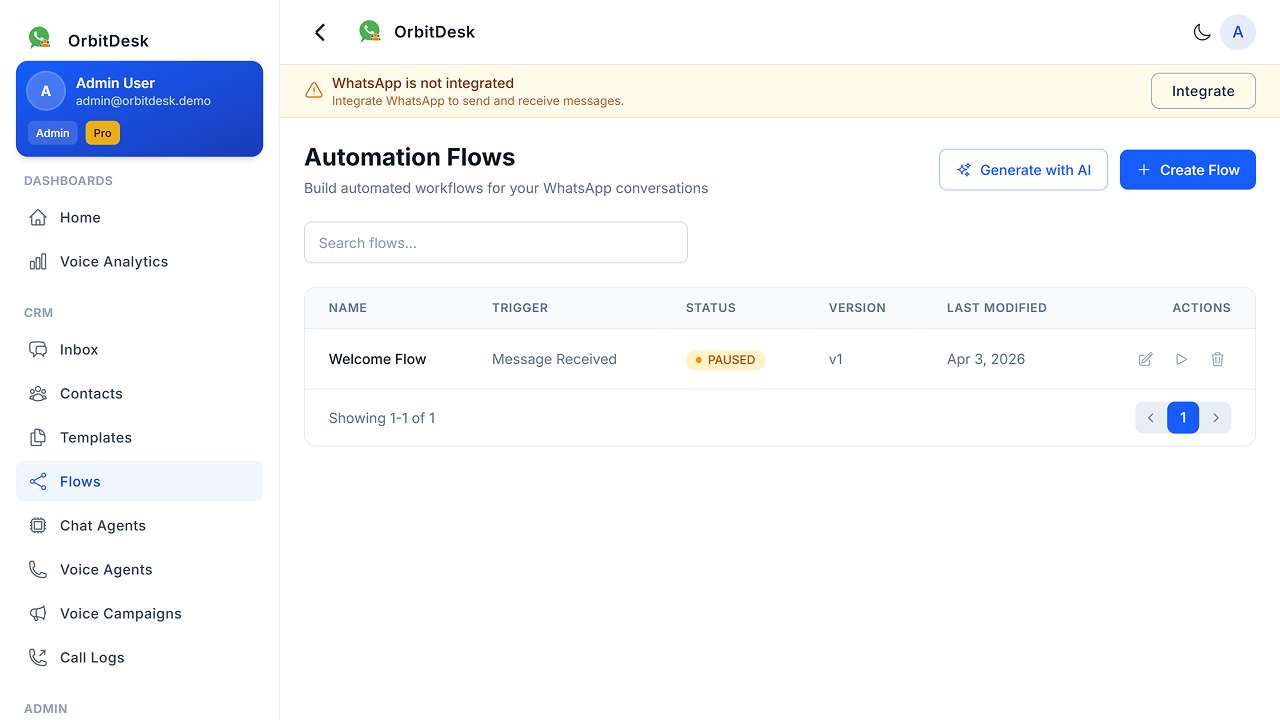The width and height of the screenshot is (1280, 720).
Task: Click the Create Flow button
Action: click(x=1187, y=170)
